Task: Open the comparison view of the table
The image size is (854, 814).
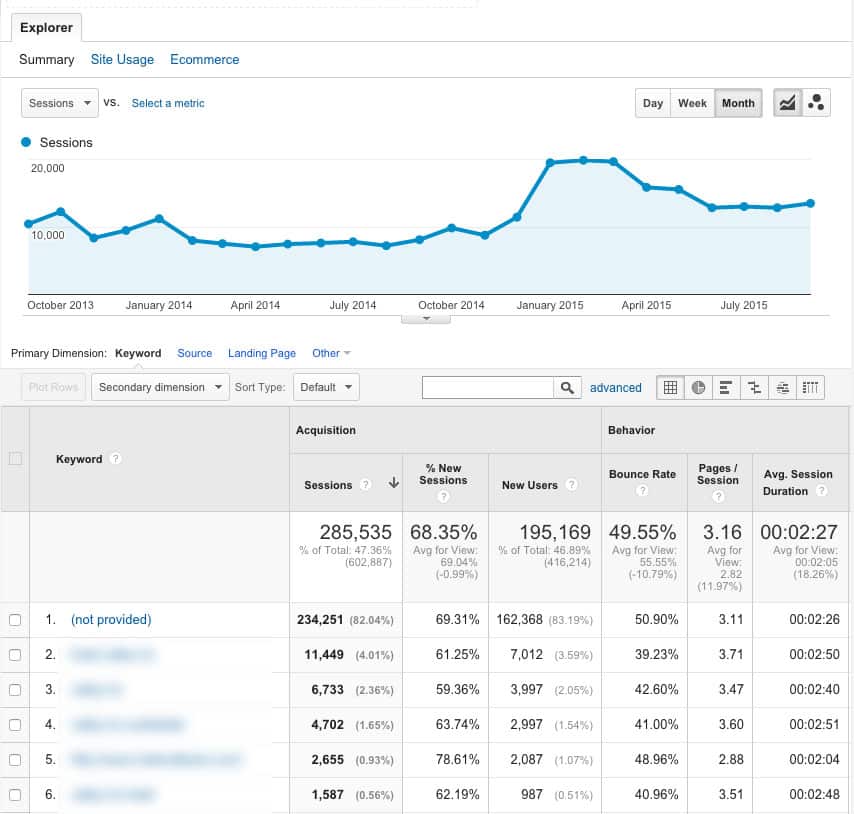Action: (754, 387)
